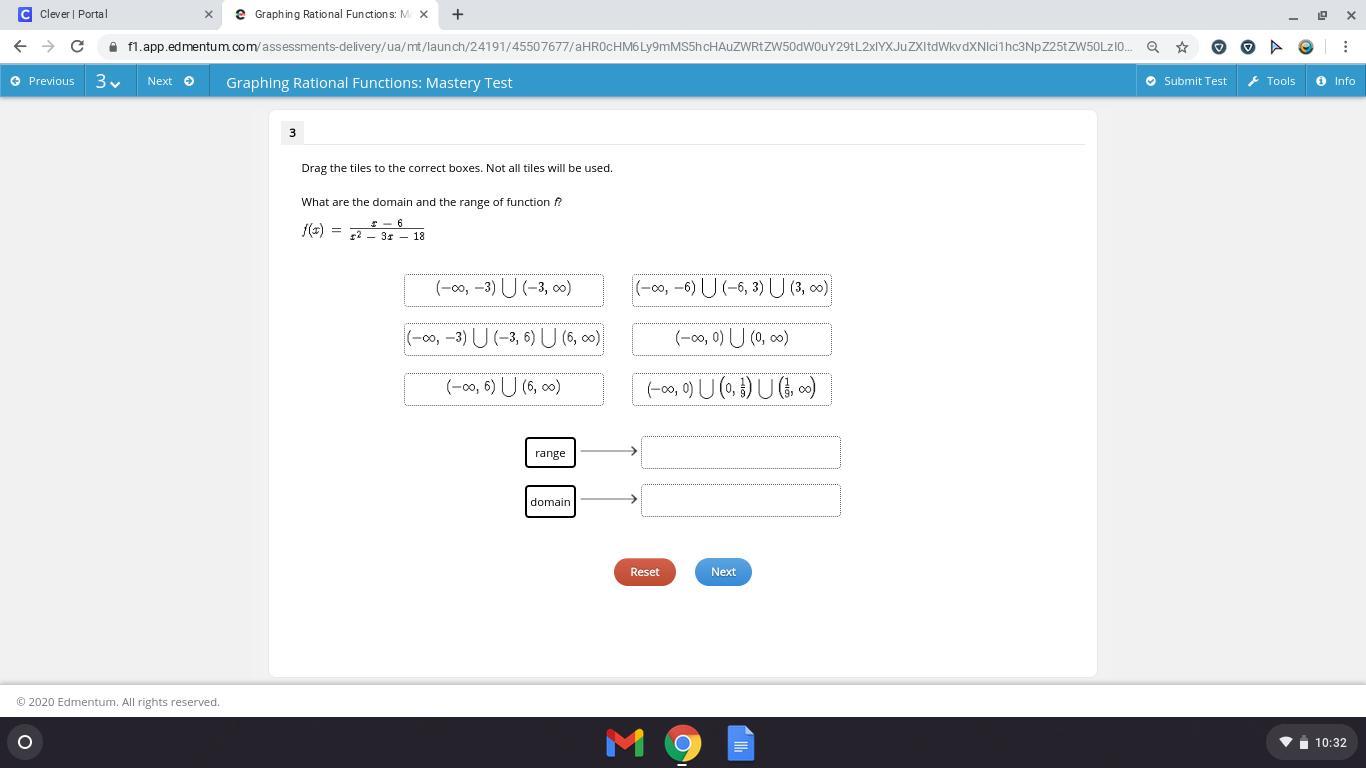Click the arrow-shaped extension icon
The image size is (1366, 768).
point(1276,47)
